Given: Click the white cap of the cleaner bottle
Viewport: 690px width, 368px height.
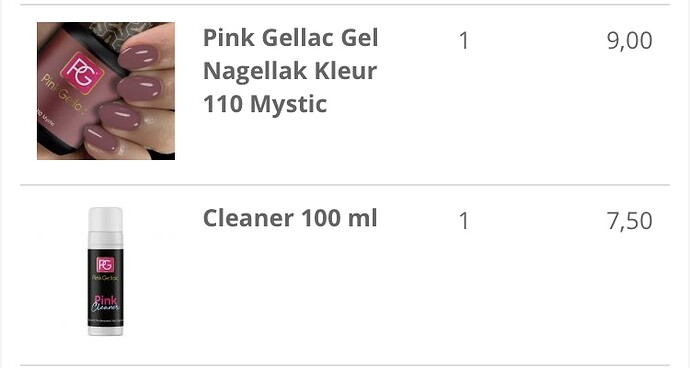Looking at the screenshot, I should [x=105, y=219].
